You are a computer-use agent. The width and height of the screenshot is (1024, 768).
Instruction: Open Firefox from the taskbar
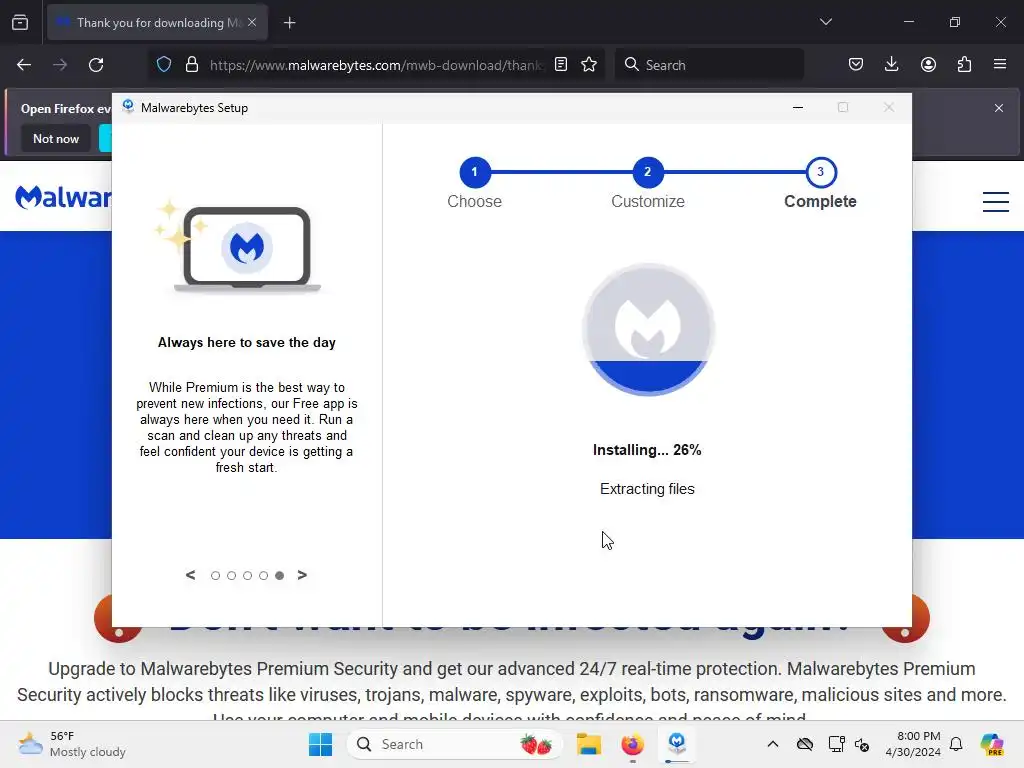click(x=632, y=744)
